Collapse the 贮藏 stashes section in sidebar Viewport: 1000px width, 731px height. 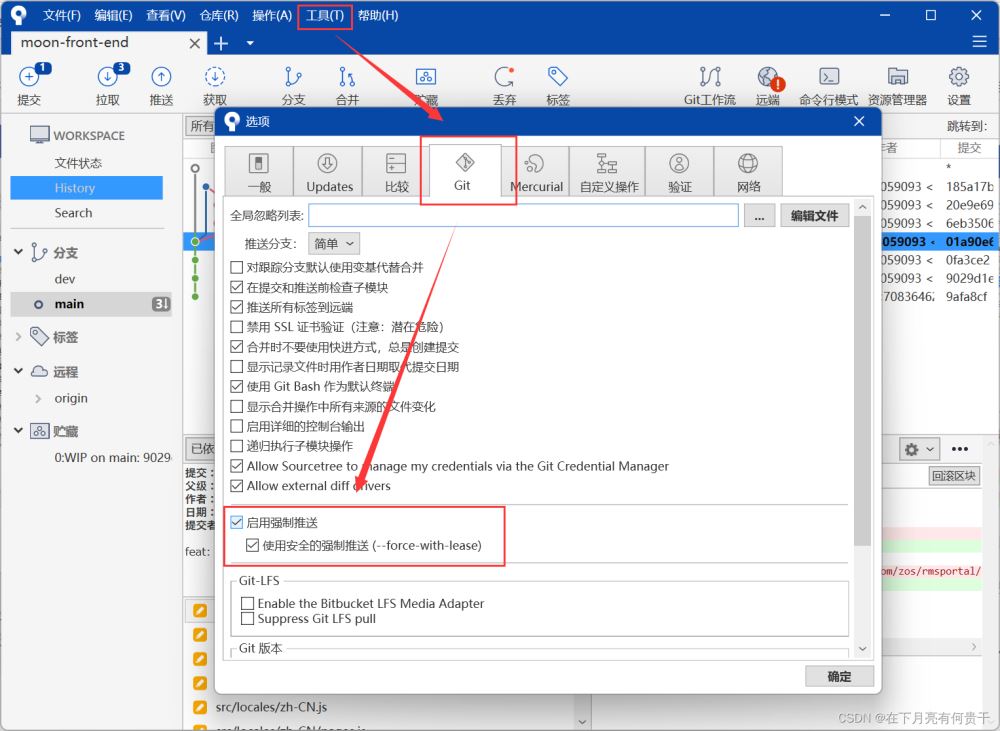[x=18, y=431]
